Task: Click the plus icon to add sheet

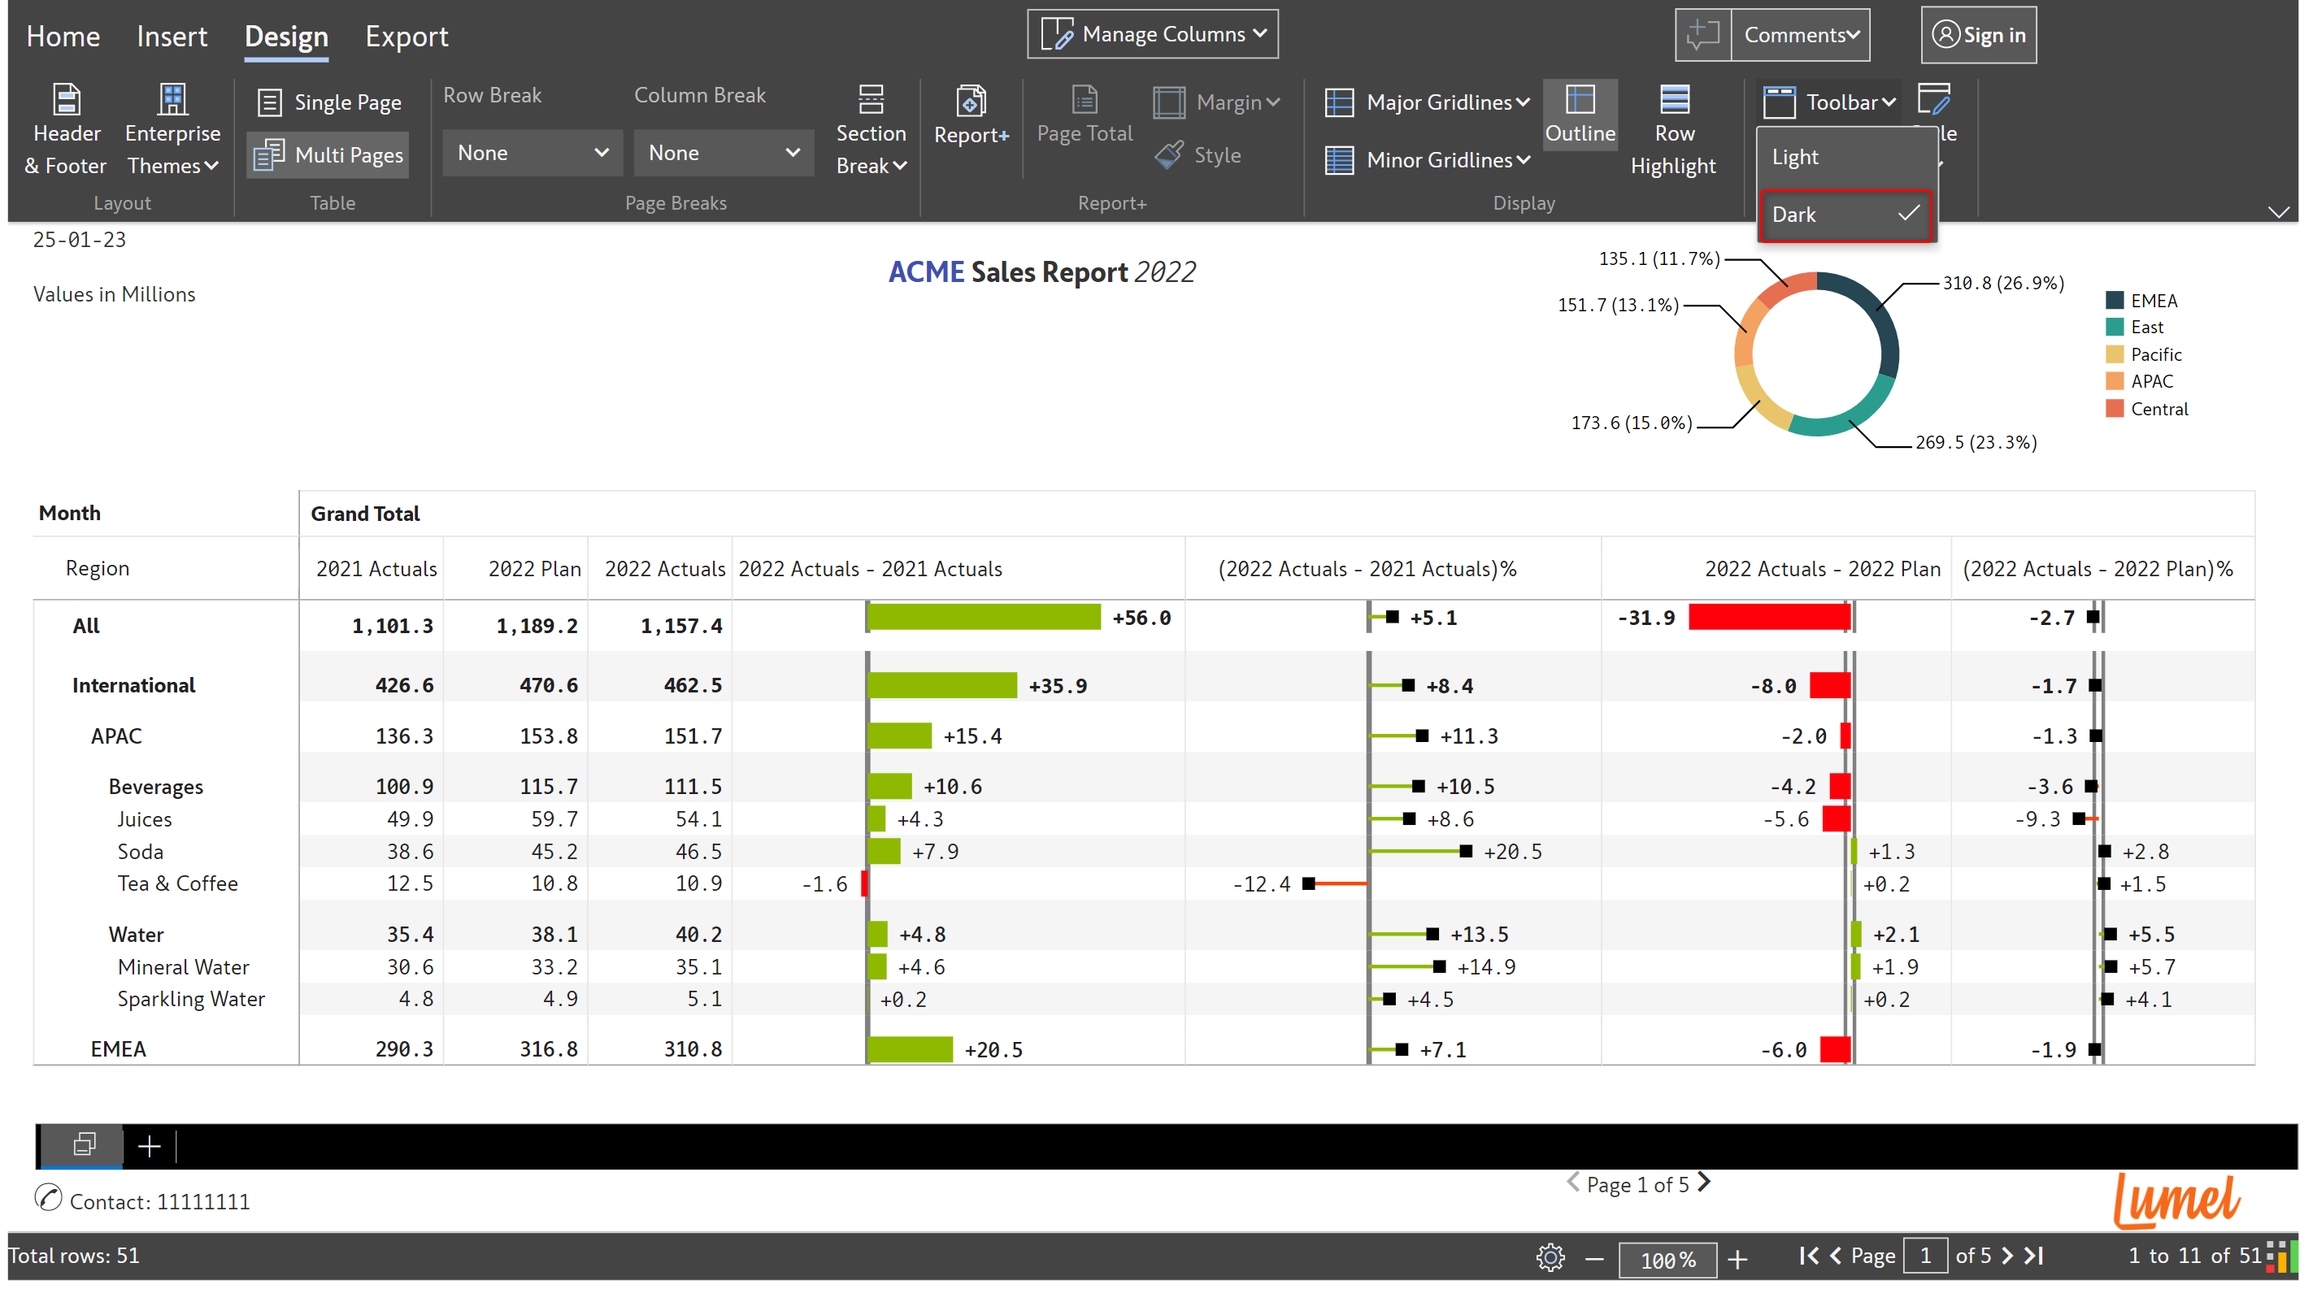Action: [x=149, y=1146]
